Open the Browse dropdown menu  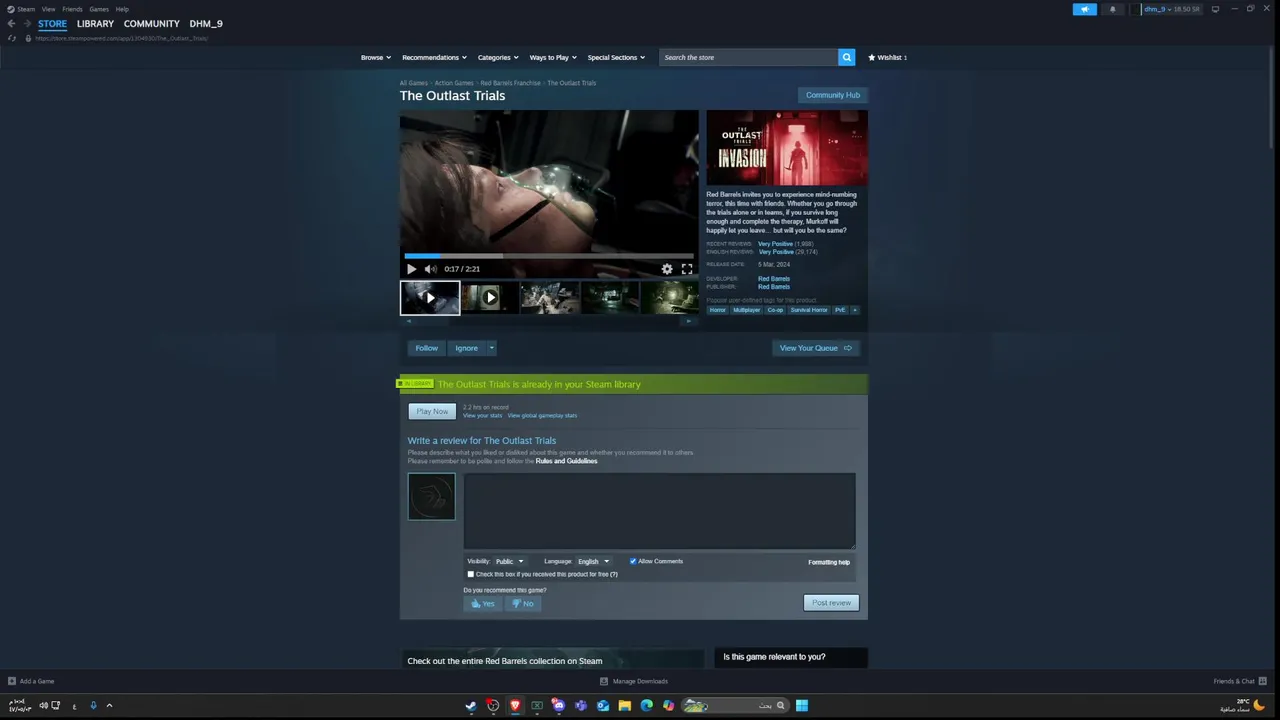coord(375,57)
